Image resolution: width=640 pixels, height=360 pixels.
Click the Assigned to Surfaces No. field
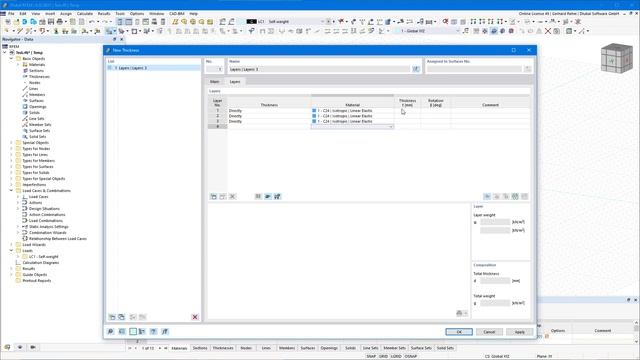[x=474, y=69]
